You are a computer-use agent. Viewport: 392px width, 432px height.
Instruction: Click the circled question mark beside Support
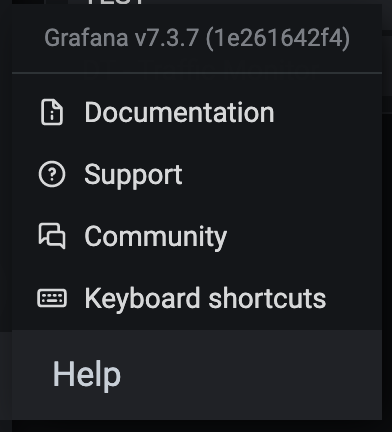[52, 174]
